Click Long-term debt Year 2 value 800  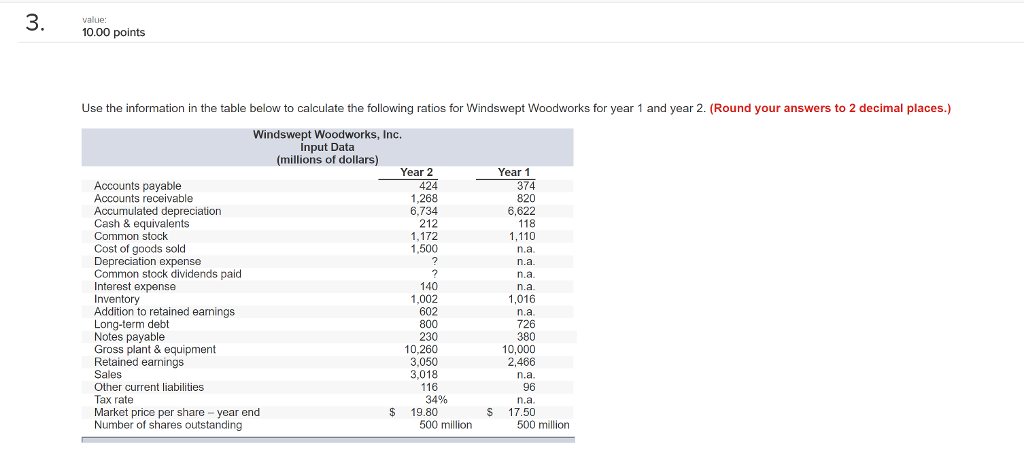coord(428,324)
